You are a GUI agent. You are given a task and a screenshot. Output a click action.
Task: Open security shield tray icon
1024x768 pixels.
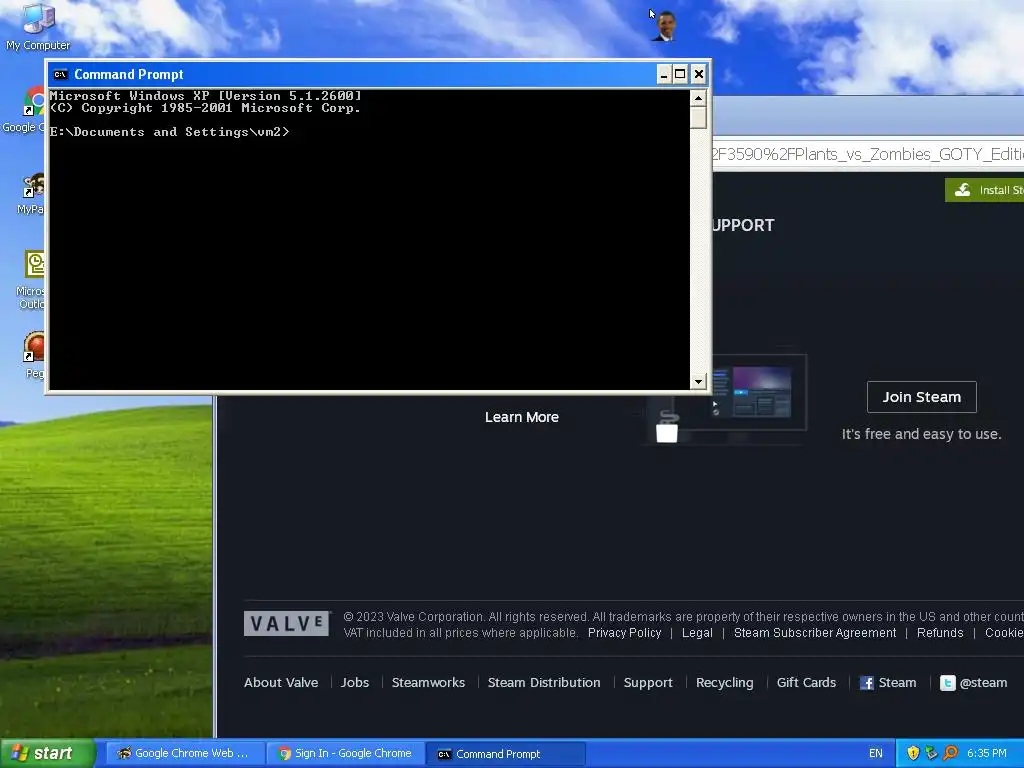click(x=913, y=753)
